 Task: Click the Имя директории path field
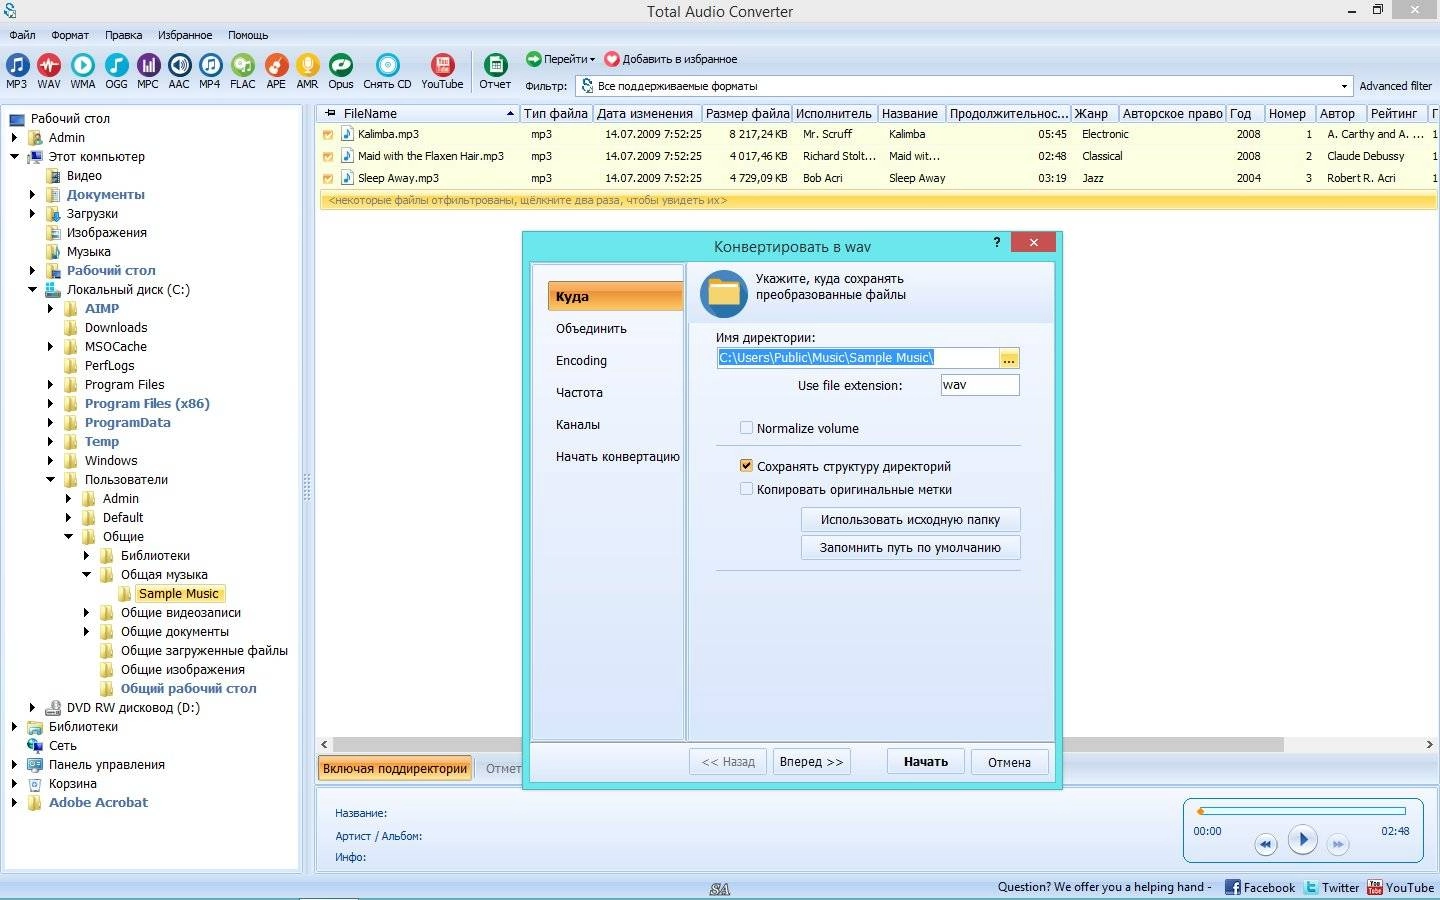point(857,358)
